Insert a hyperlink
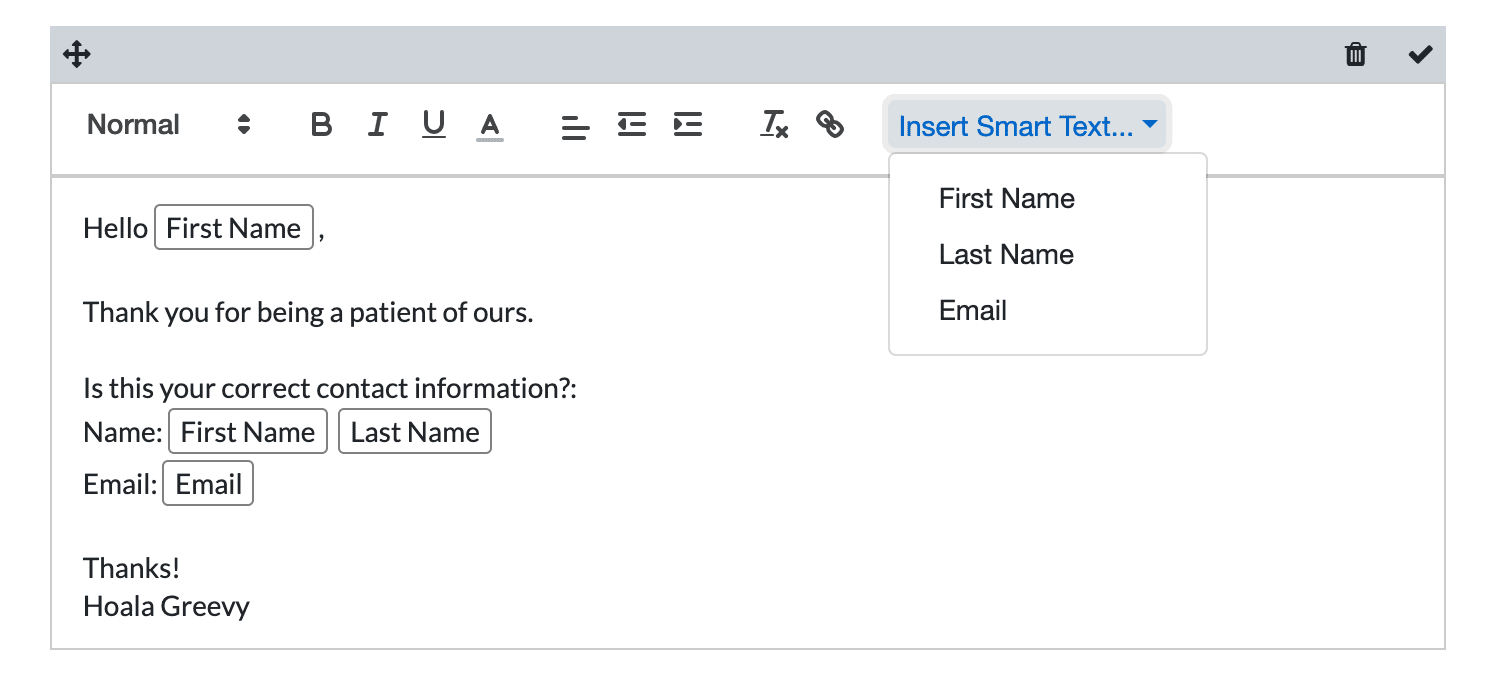The width and height of the screenshot is (1500, 678). point(830,125)
